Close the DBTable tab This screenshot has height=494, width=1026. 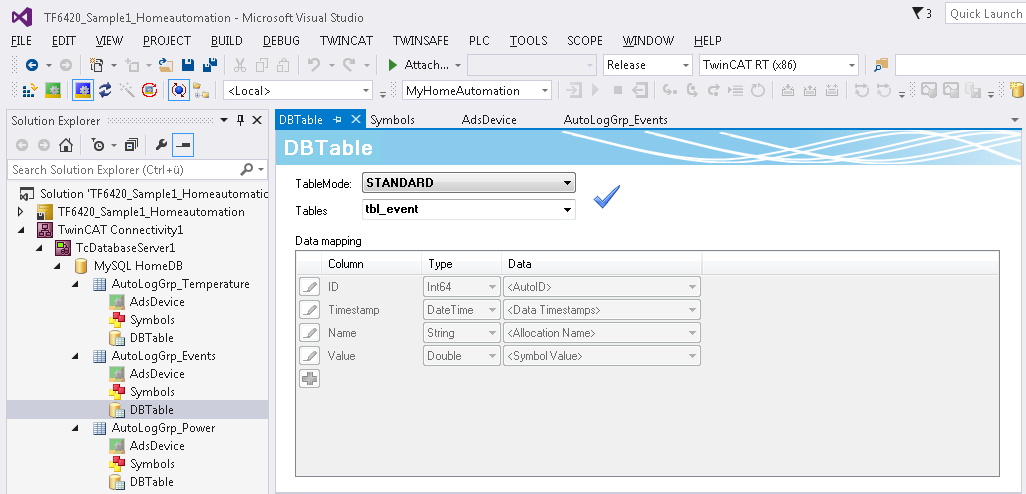355,119
